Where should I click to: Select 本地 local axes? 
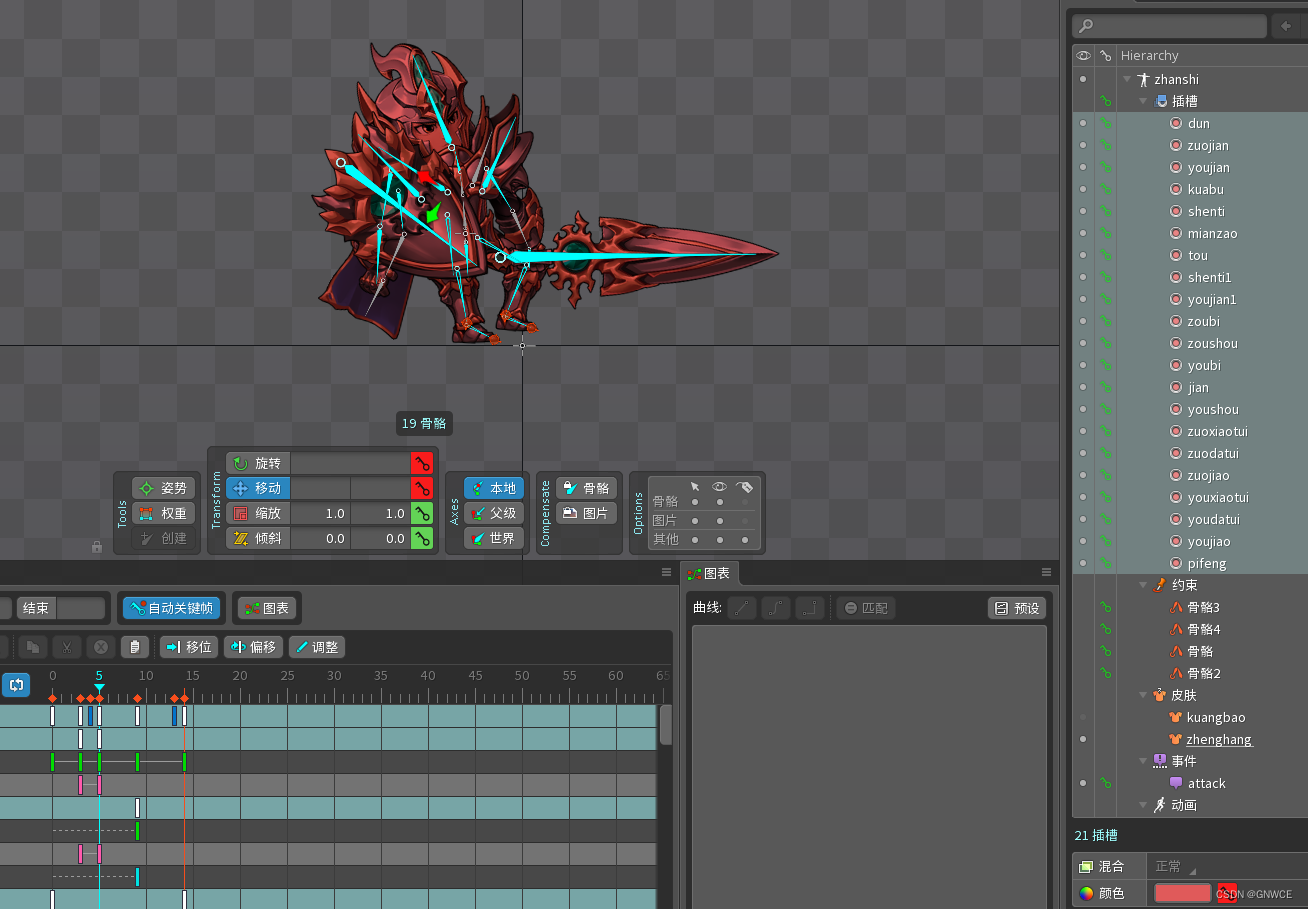(x=493, y=488)
